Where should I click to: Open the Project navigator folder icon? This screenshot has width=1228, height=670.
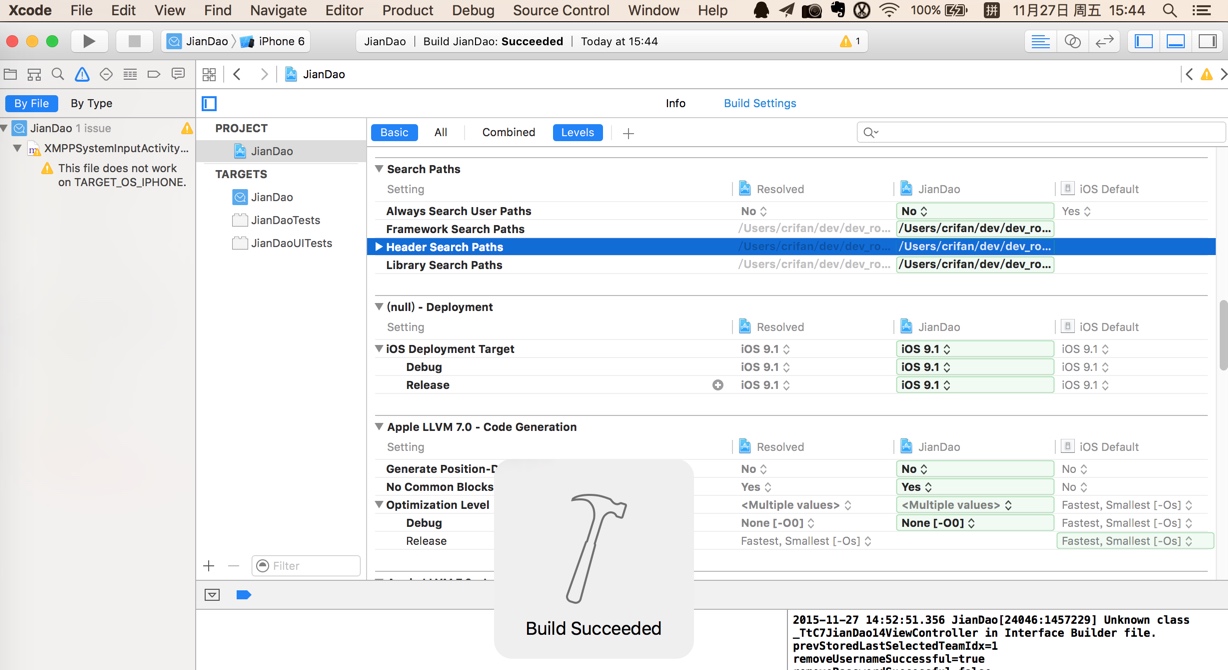click(x=11, y=73)
